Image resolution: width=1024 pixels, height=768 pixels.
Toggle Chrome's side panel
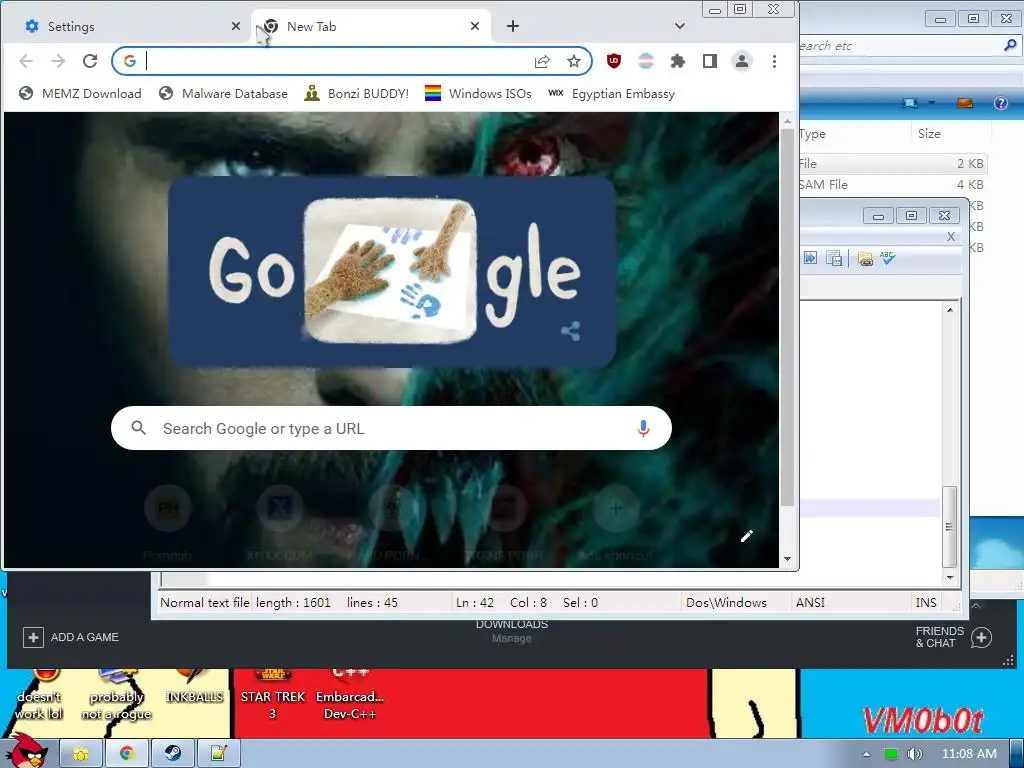pyautogui.click(x=710, y=61)
